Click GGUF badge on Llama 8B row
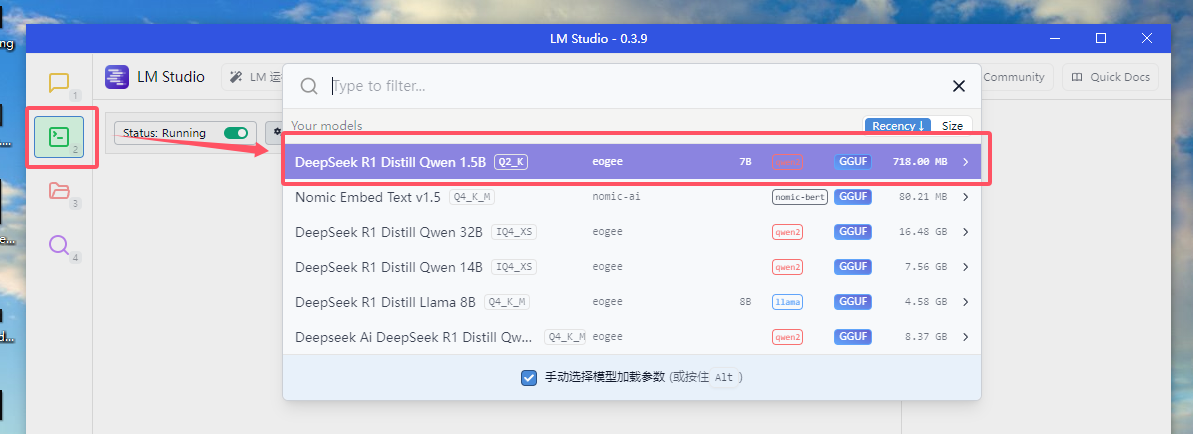Image resolution: width=1193 pixels, height=434 pixels. [853, 302]
